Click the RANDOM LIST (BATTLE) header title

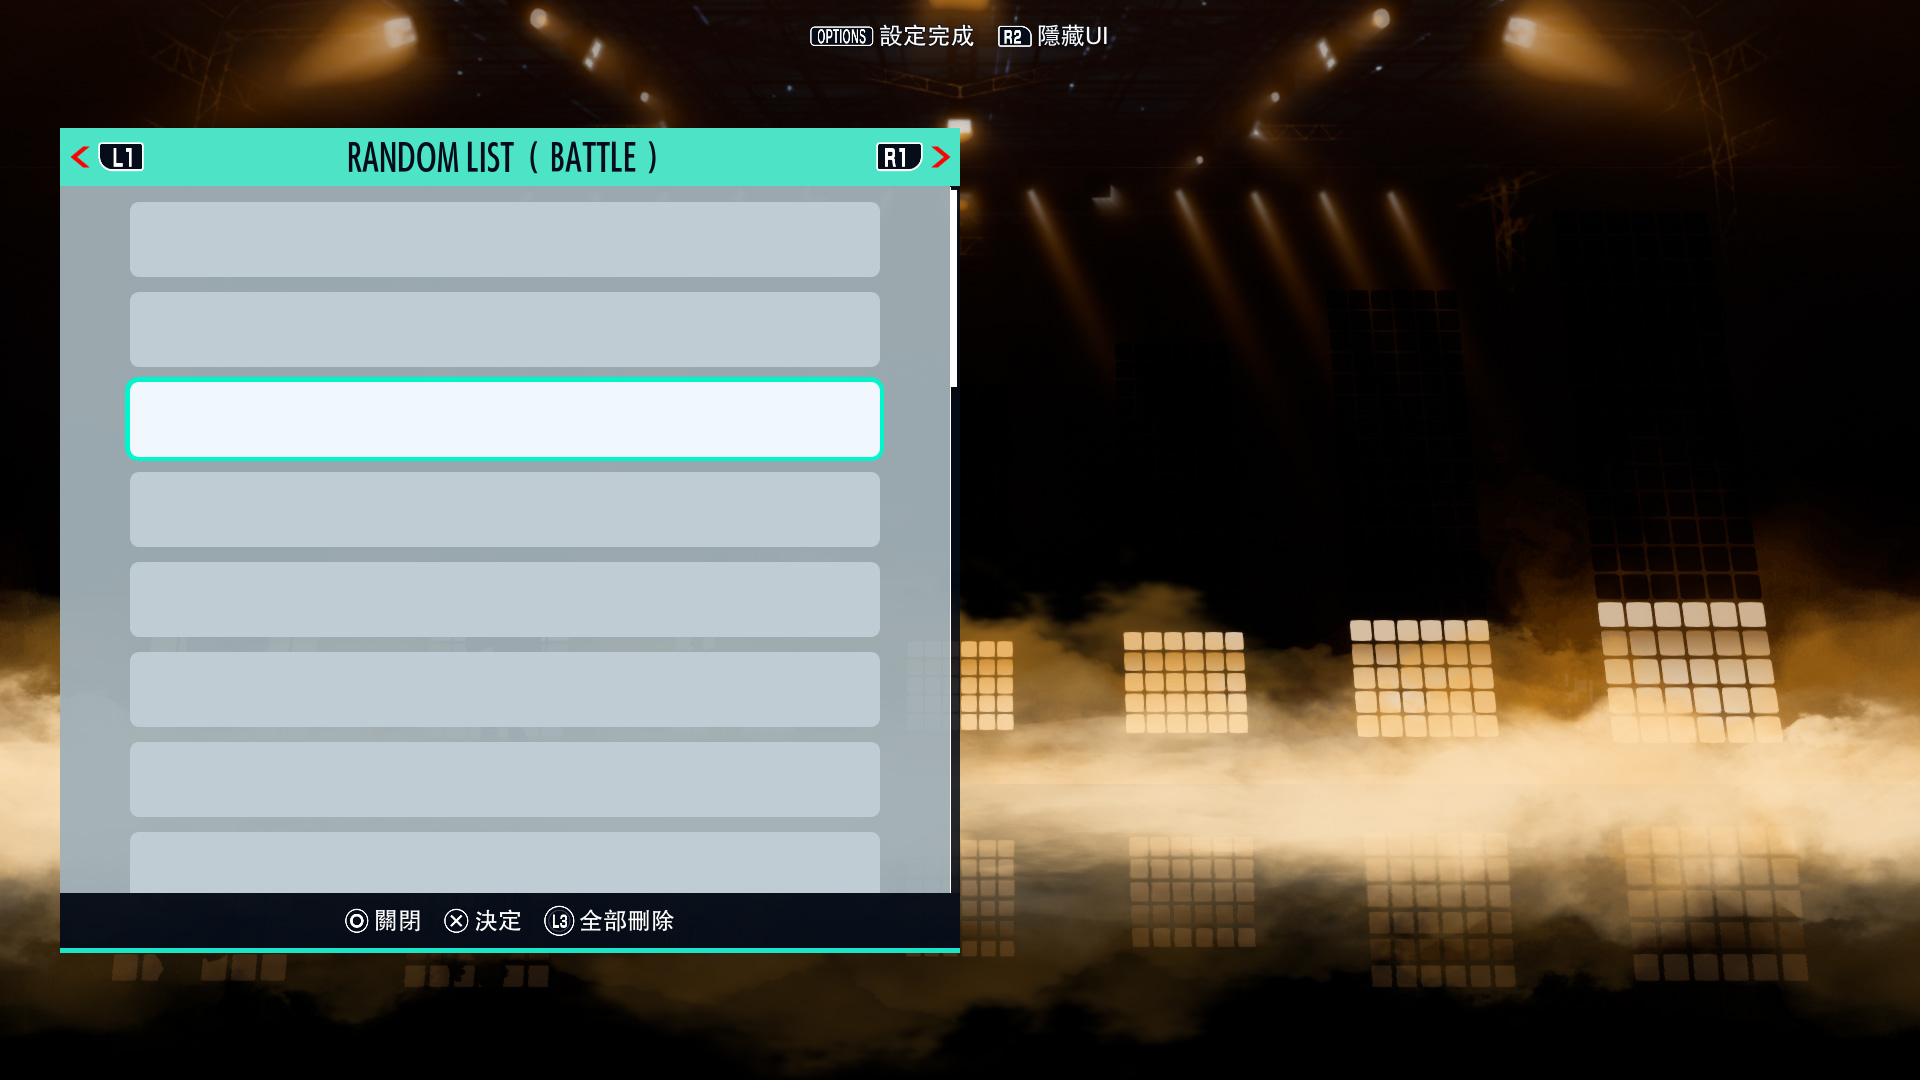(x=503, y=157)
